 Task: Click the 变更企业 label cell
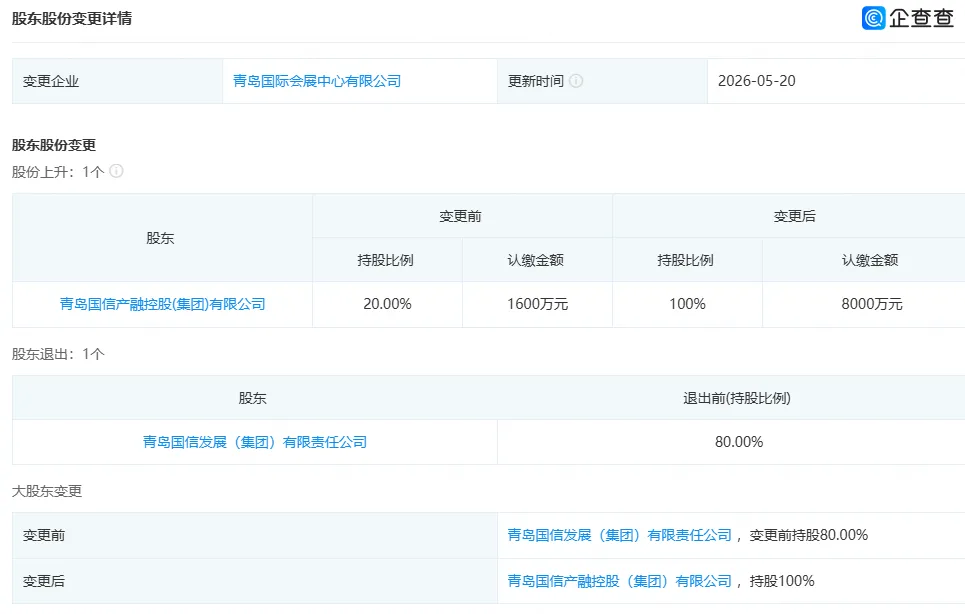click(118, 81)
